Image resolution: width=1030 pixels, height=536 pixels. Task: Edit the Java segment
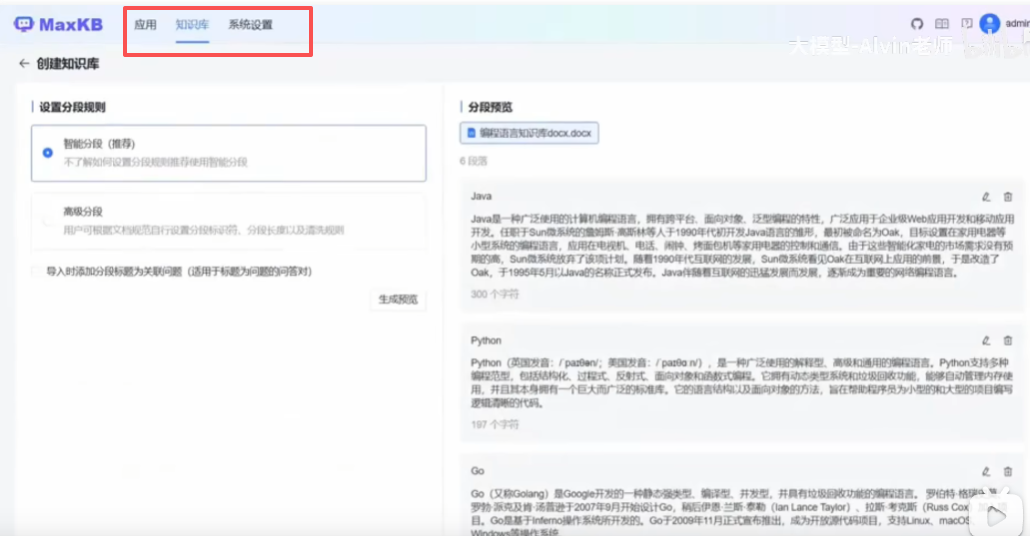click(986, 196)
